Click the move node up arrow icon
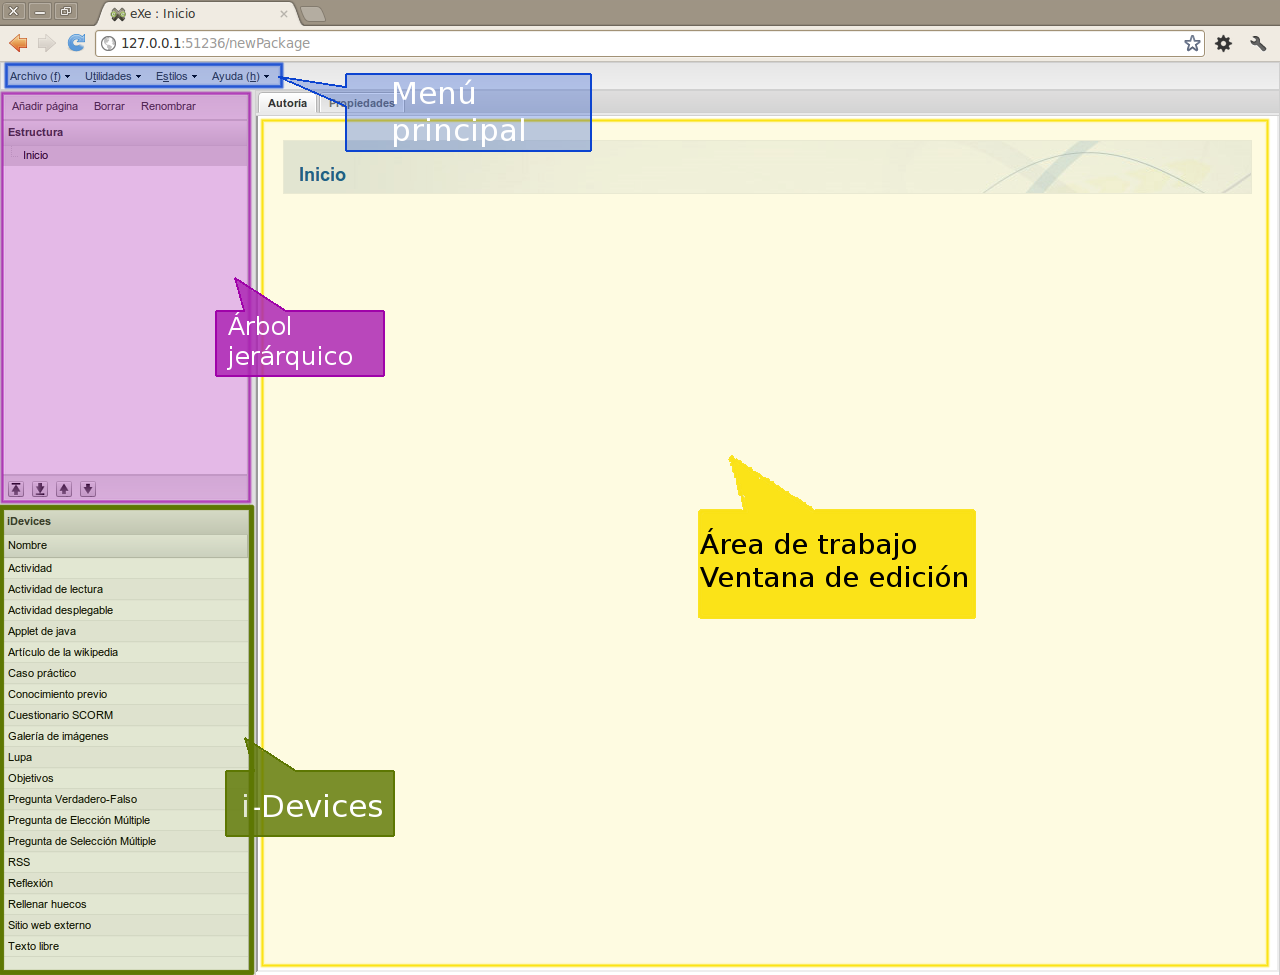The height and width of the screenshot is (975, 1280). [64, 489]
